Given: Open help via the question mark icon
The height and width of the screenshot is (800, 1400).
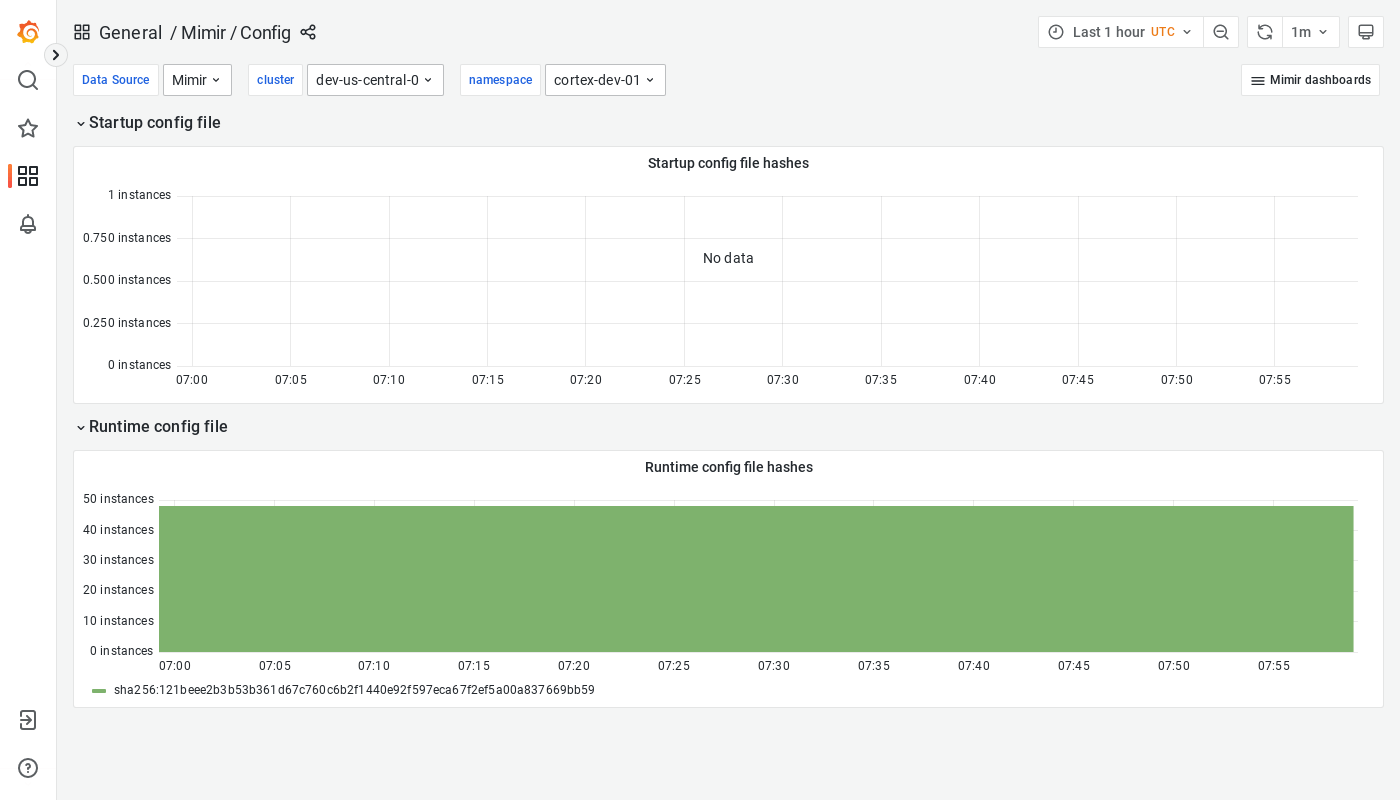Looking at the screenshot, I should [x=28, y=768].
